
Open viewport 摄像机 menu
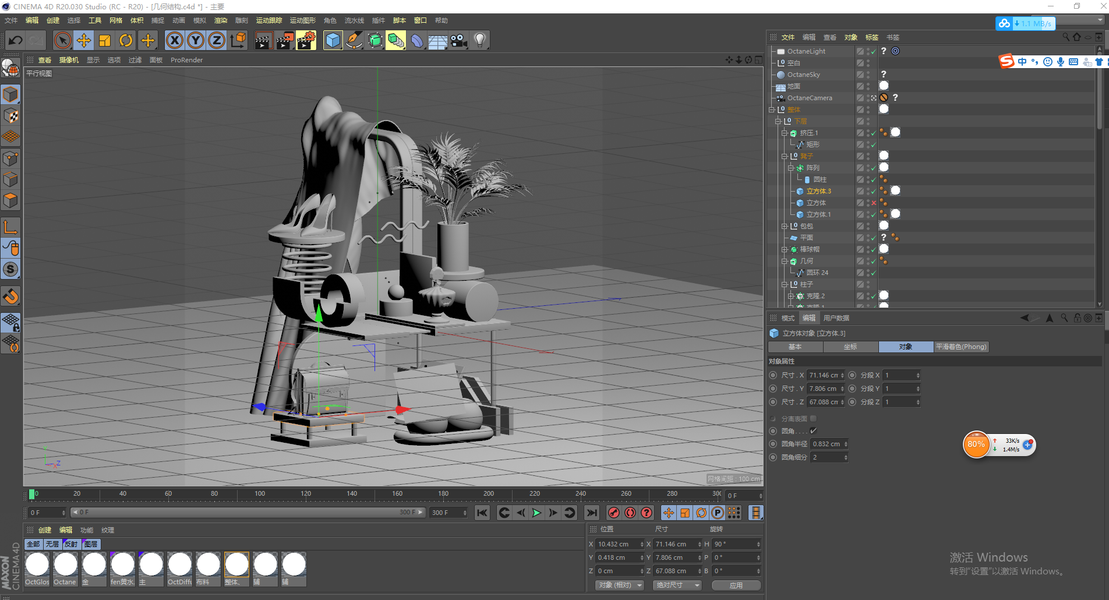[x=69, y=60]
